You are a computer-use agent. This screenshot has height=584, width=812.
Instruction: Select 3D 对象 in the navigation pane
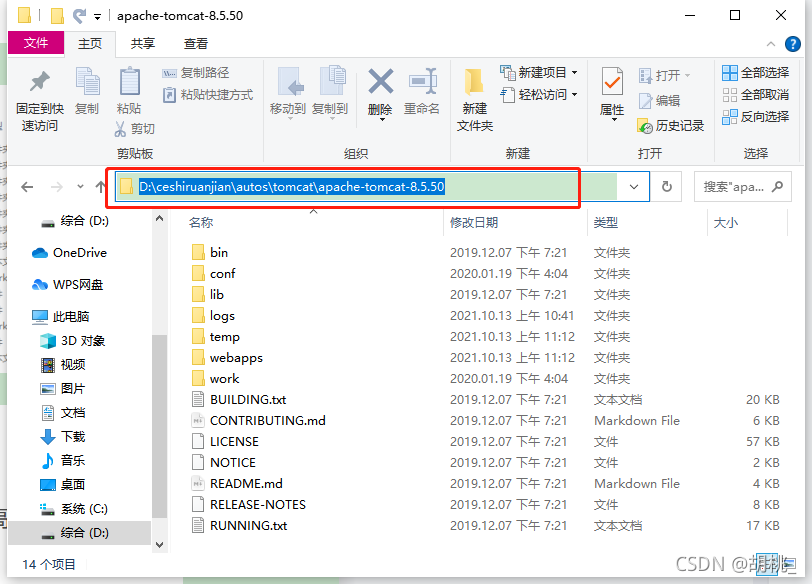point(72,341)
